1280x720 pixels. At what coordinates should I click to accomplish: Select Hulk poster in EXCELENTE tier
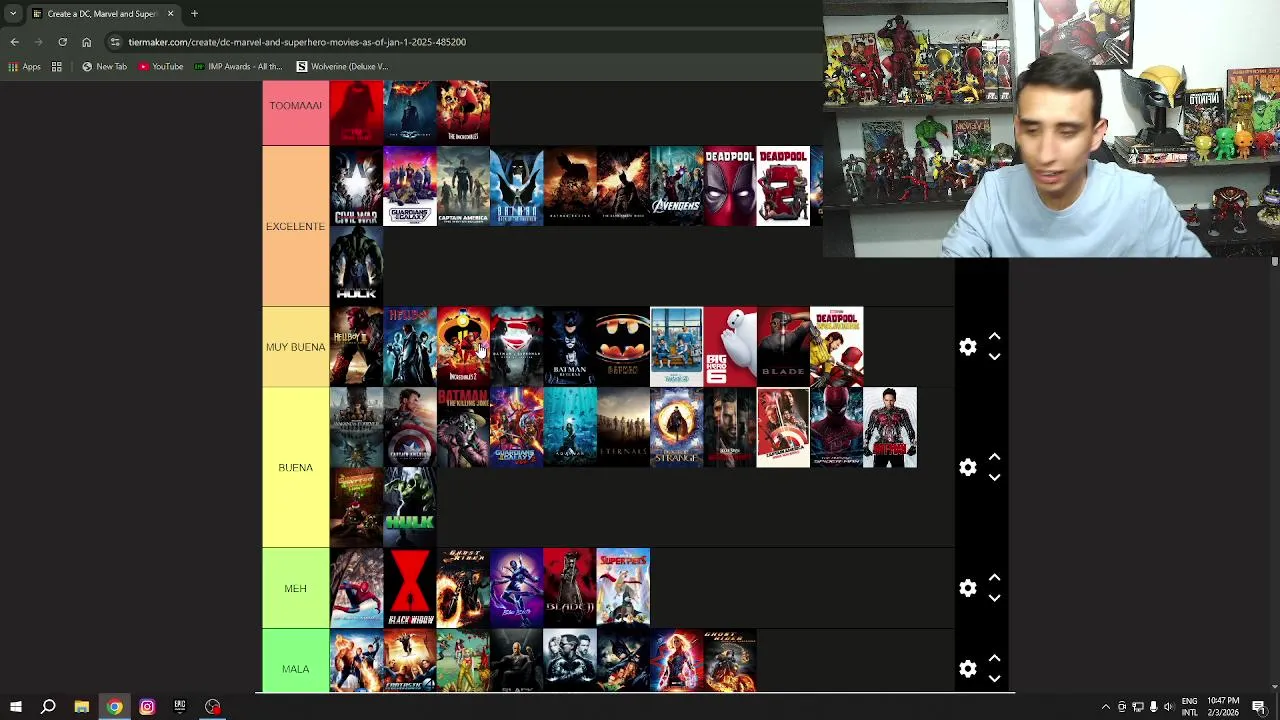pyautogui.click(x=356, y=266)
